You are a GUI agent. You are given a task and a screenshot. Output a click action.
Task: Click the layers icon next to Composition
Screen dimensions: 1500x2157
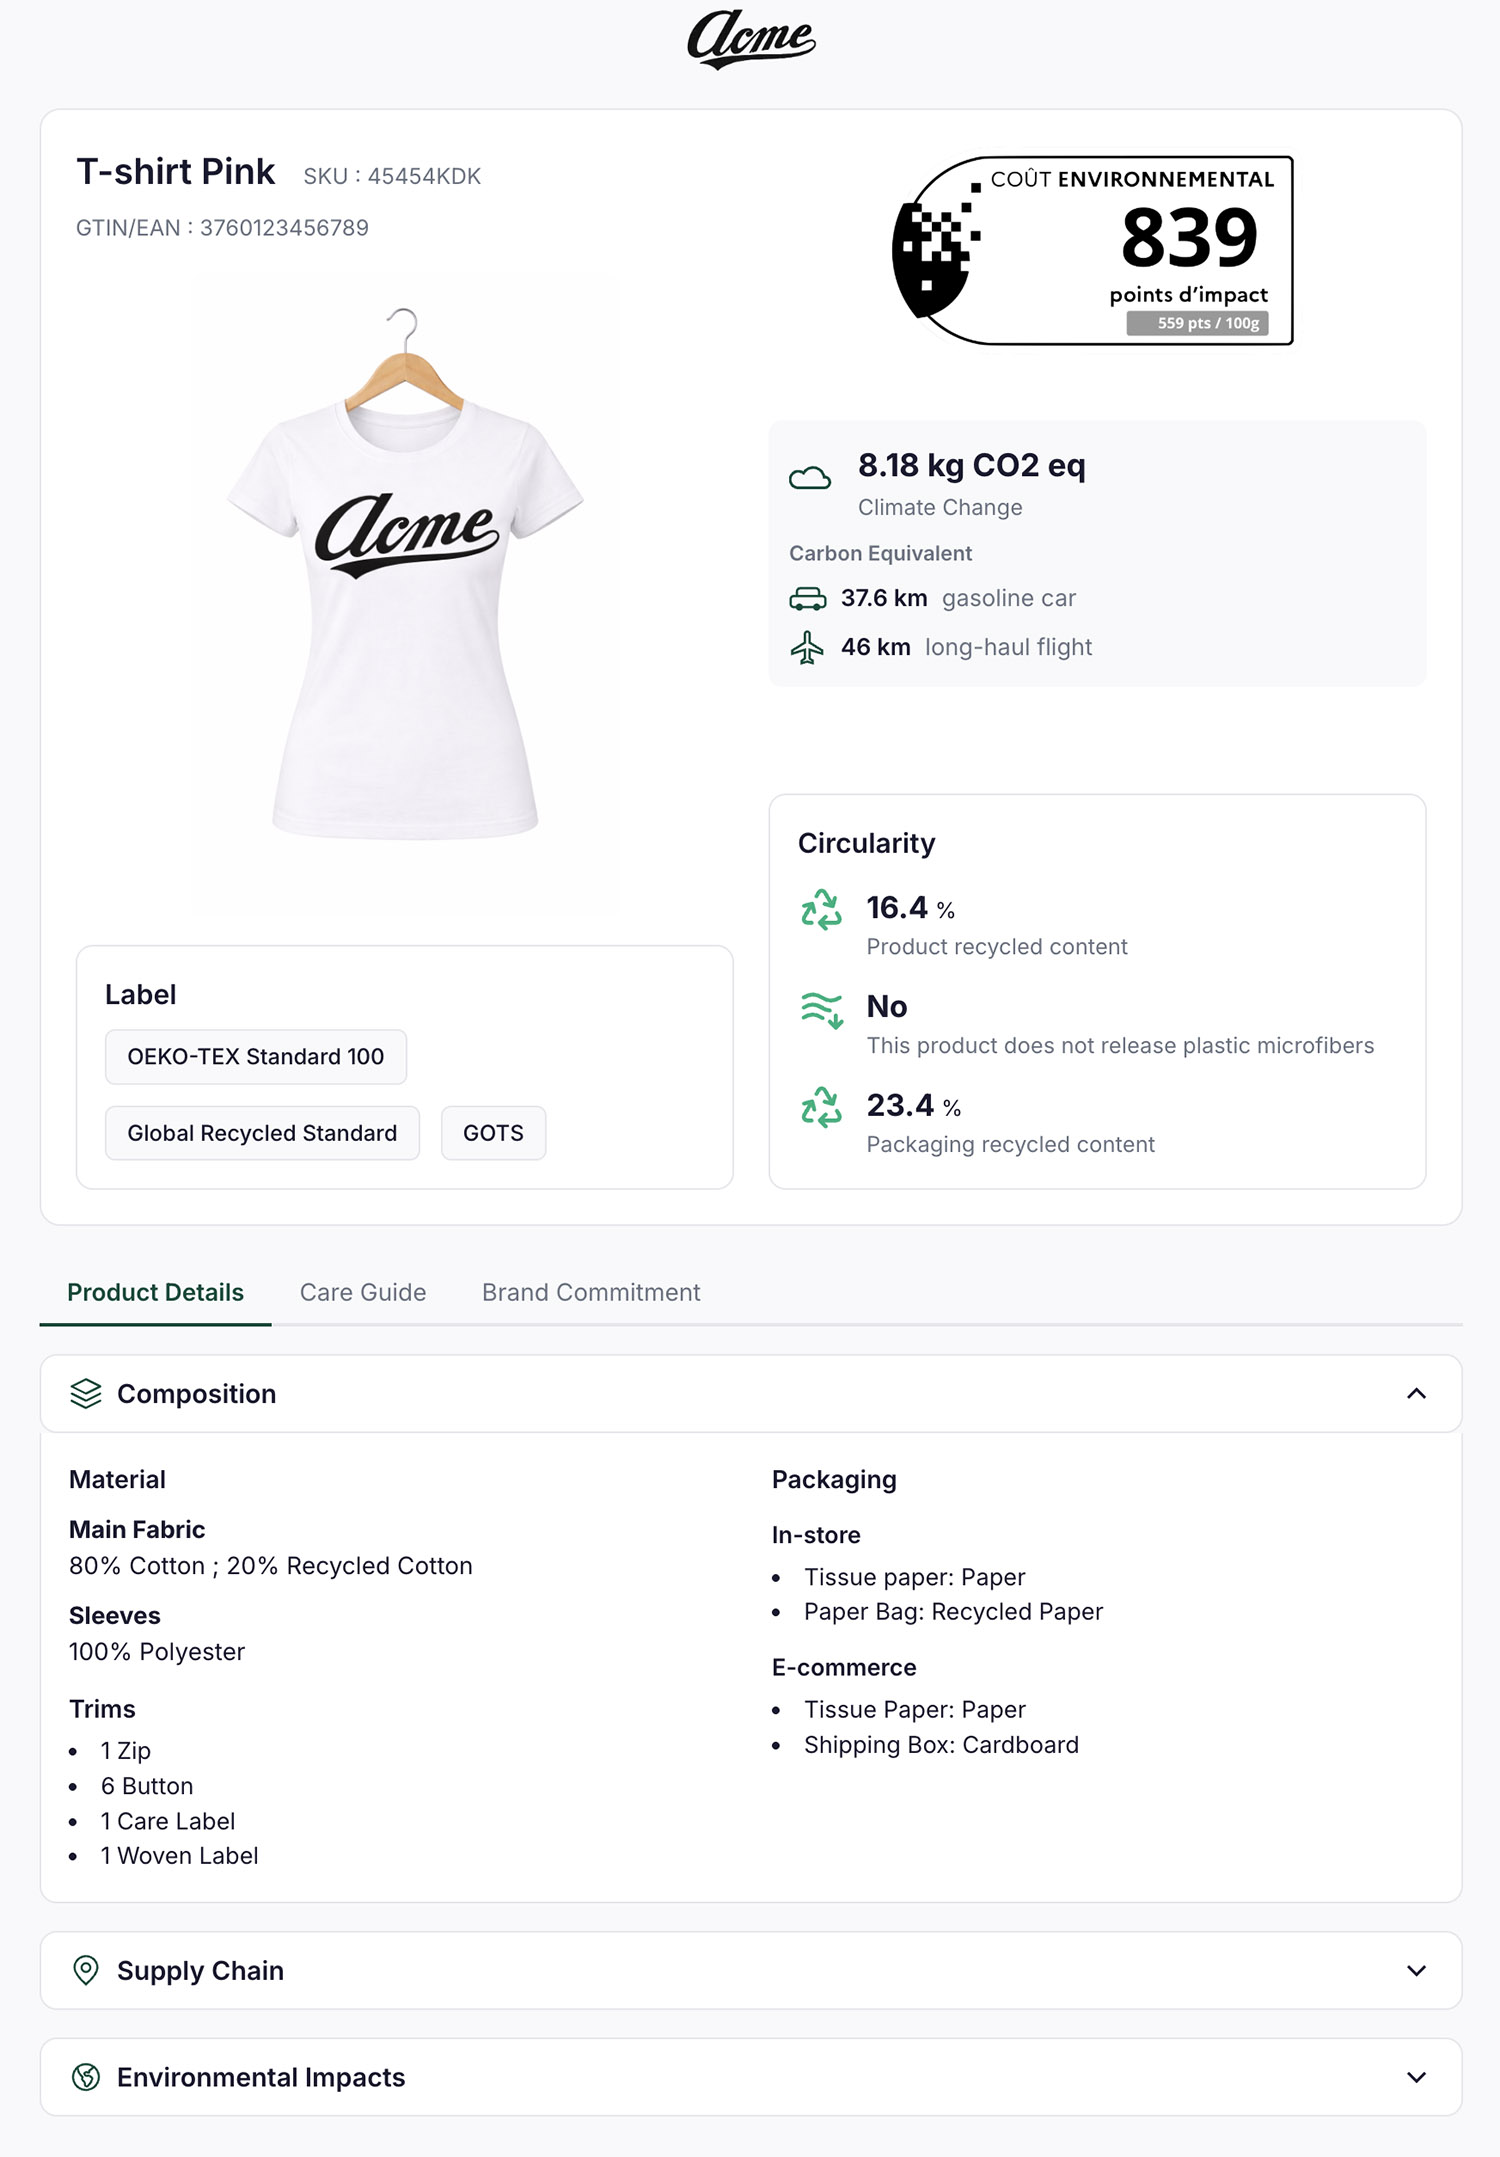pyautogui.click(x=87, y=1393)
